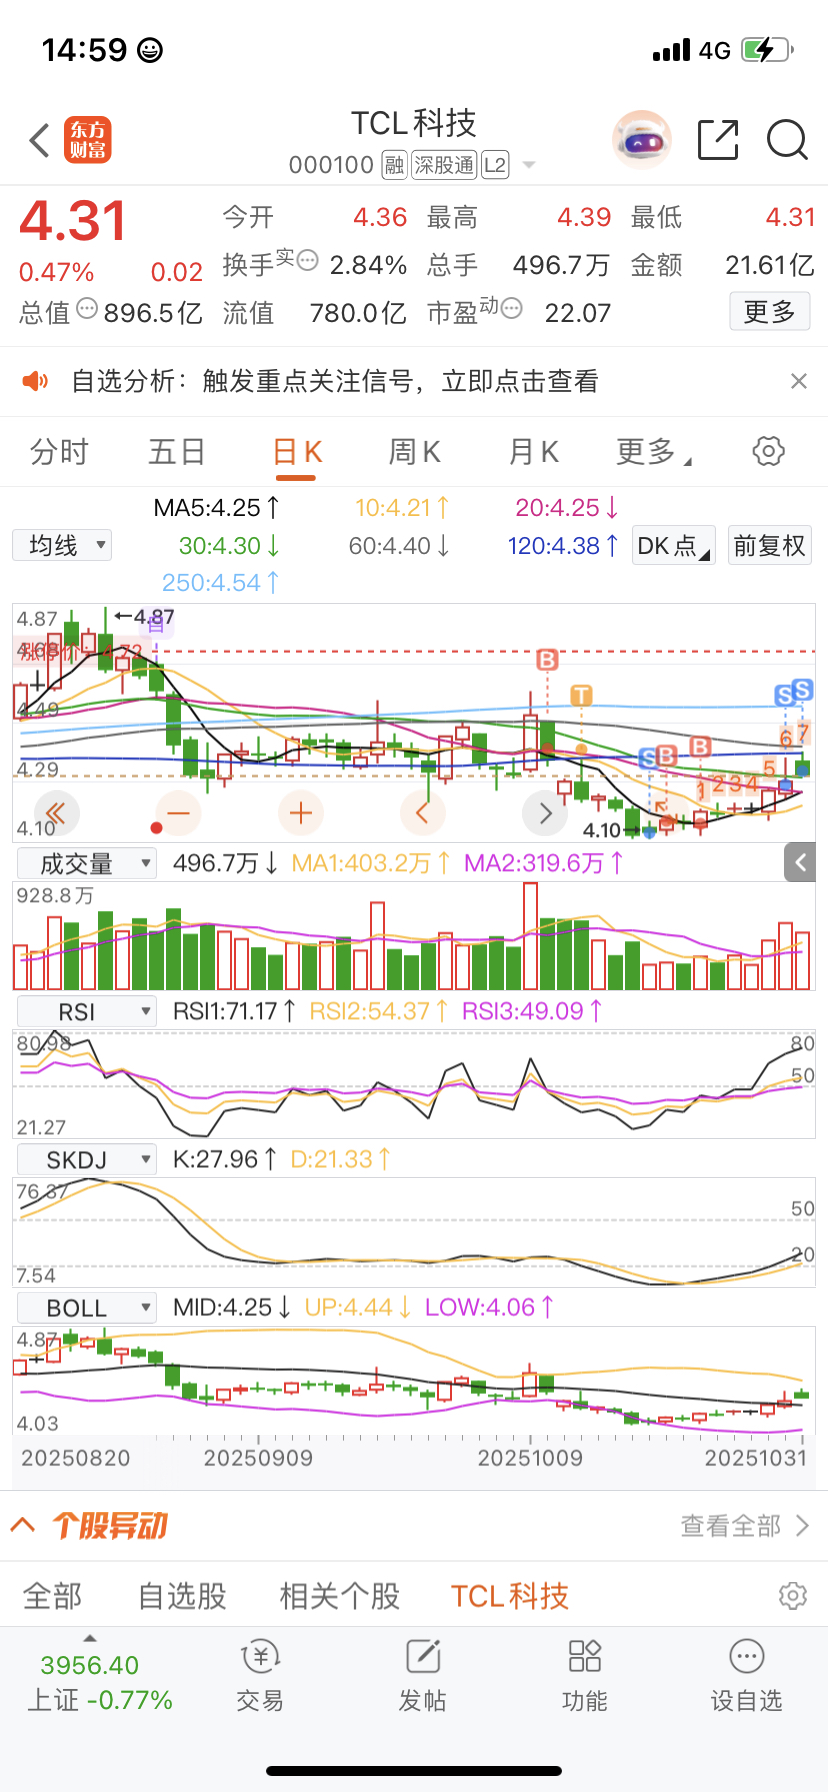828x1792 pixels.
Task: Open the chart settings gear
Action: (768, 451)
